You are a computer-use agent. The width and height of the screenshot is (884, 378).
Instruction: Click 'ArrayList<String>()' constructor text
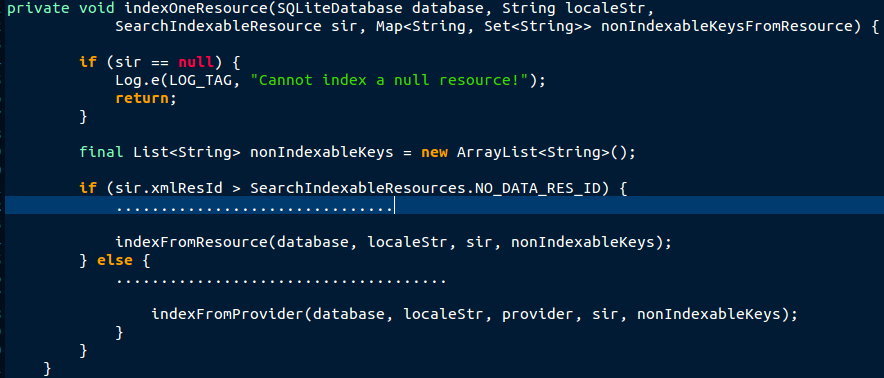pos(542,152)
